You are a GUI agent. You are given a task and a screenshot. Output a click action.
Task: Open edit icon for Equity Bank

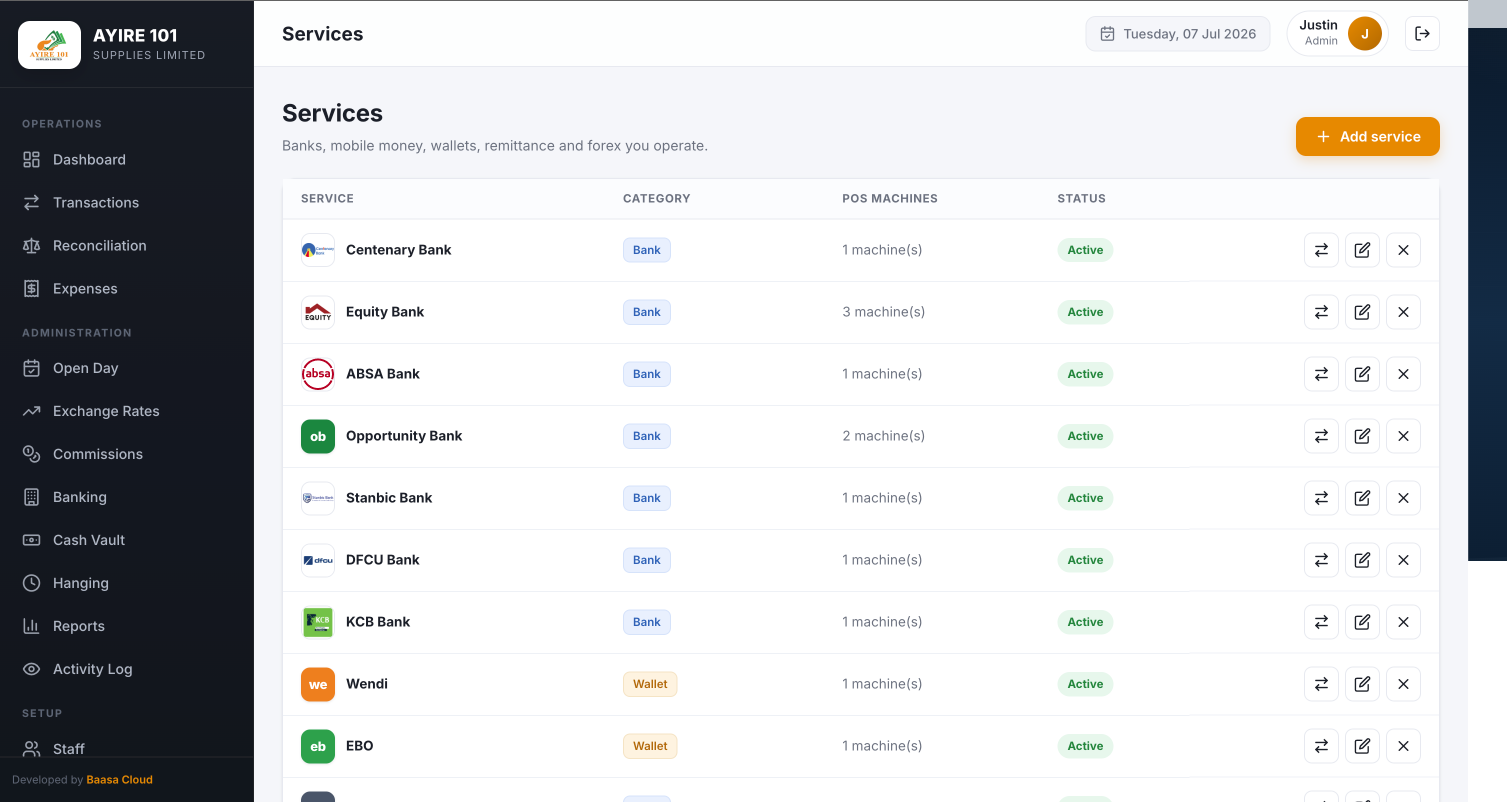[1362, 312]
